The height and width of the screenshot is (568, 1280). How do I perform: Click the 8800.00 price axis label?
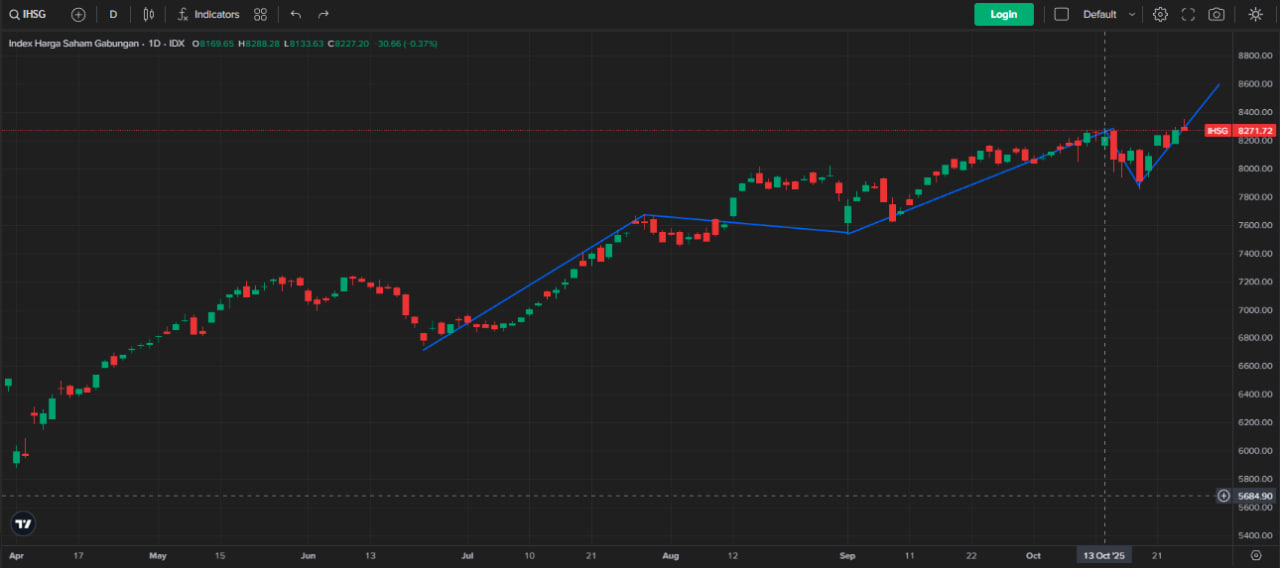coord(1254,56)
